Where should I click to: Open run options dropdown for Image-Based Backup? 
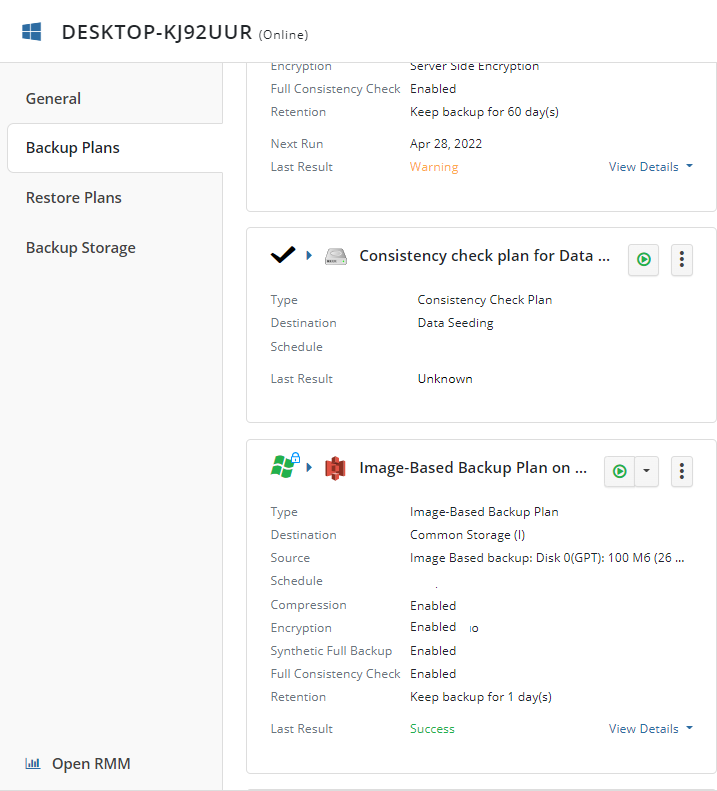[x=646, y=471]
